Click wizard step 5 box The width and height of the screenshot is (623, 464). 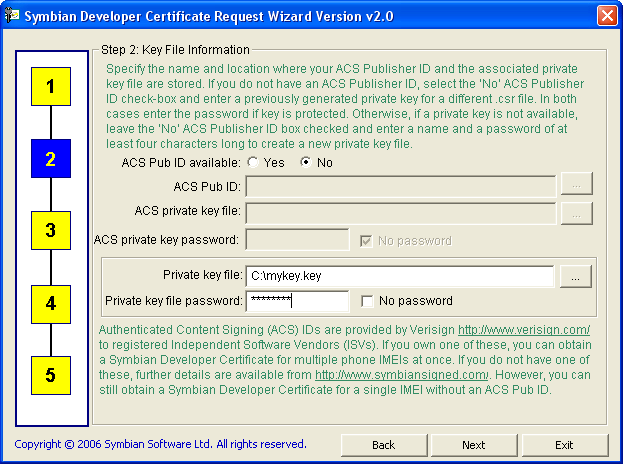click(x=51, y=375)
